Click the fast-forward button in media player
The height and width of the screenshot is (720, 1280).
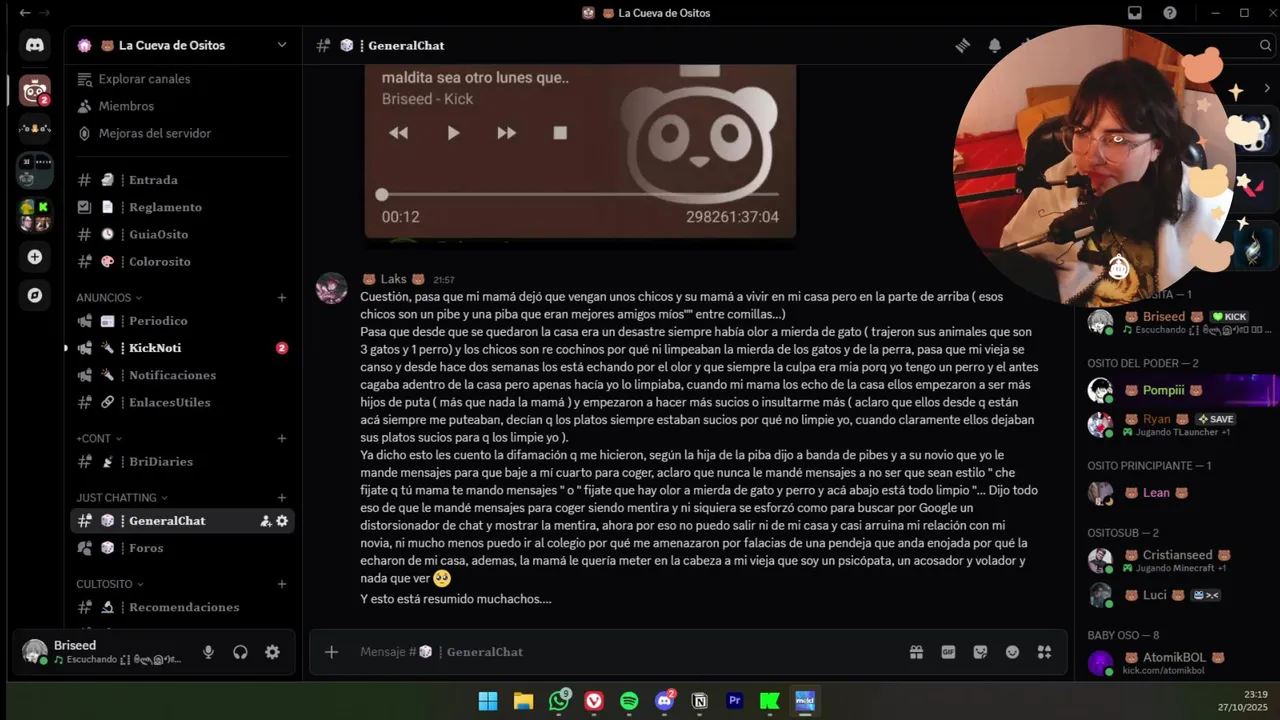pyautogui.click(x=507, y=133)
